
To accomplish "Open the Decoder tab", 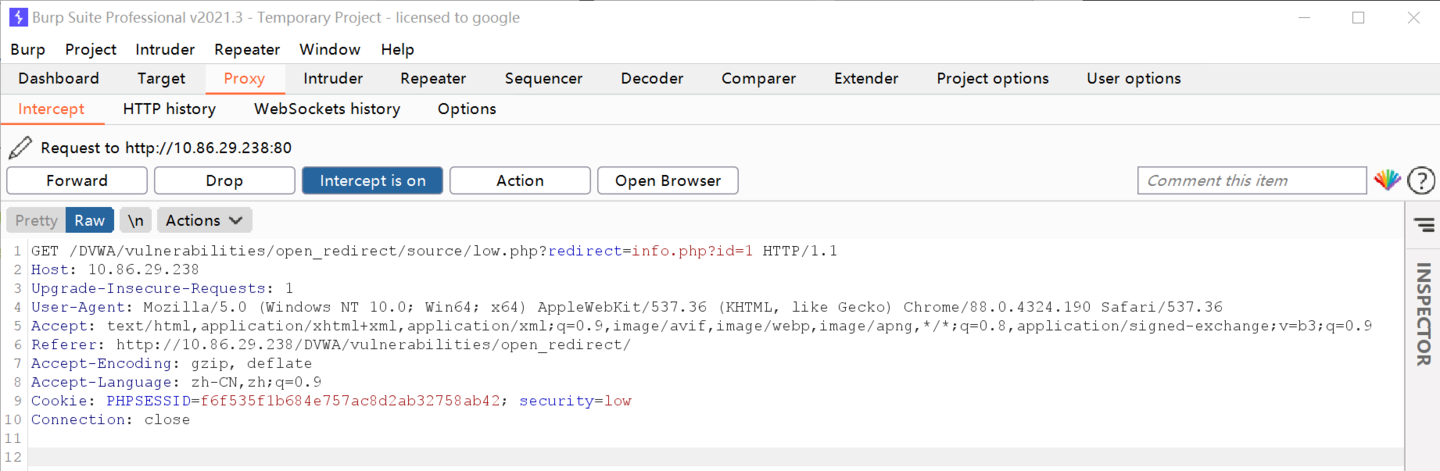I will tap(652, 78).
